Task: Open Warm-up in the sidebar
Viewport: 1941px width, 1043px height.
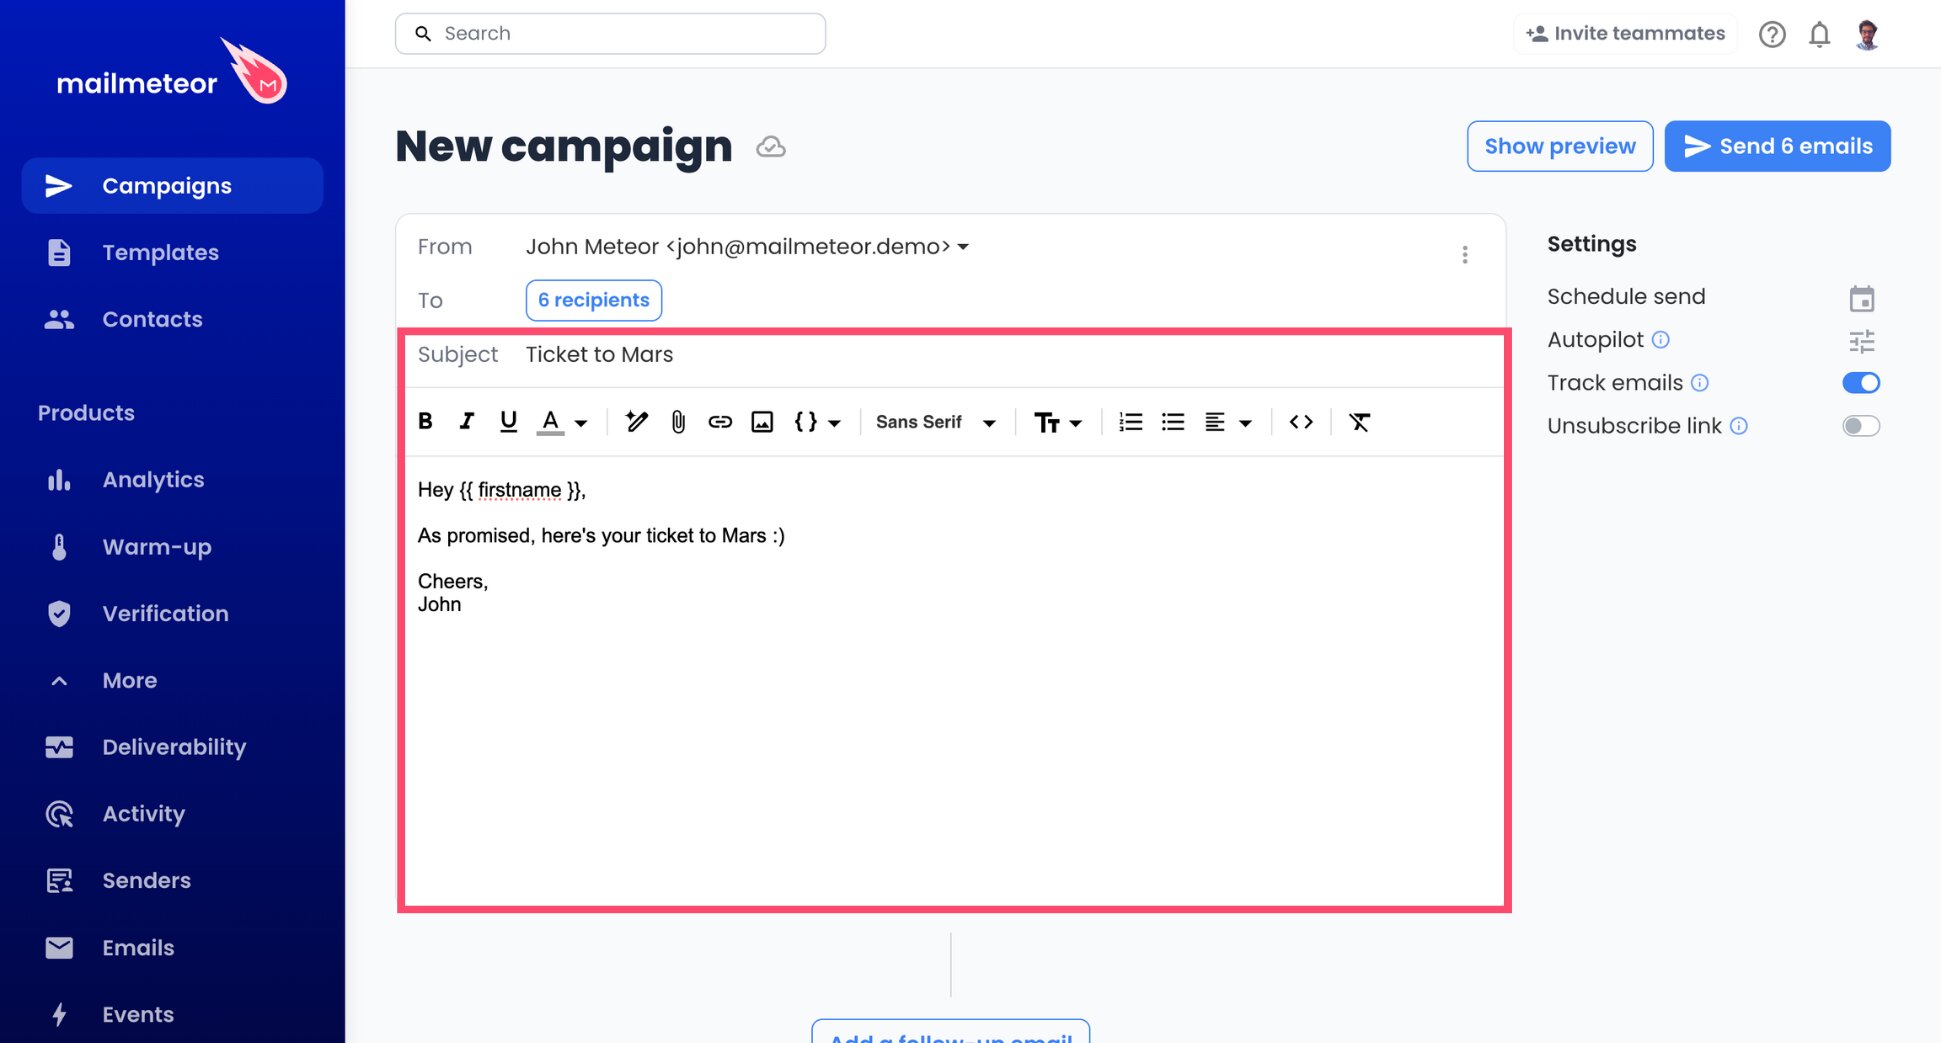Action: tap(172, 547)
